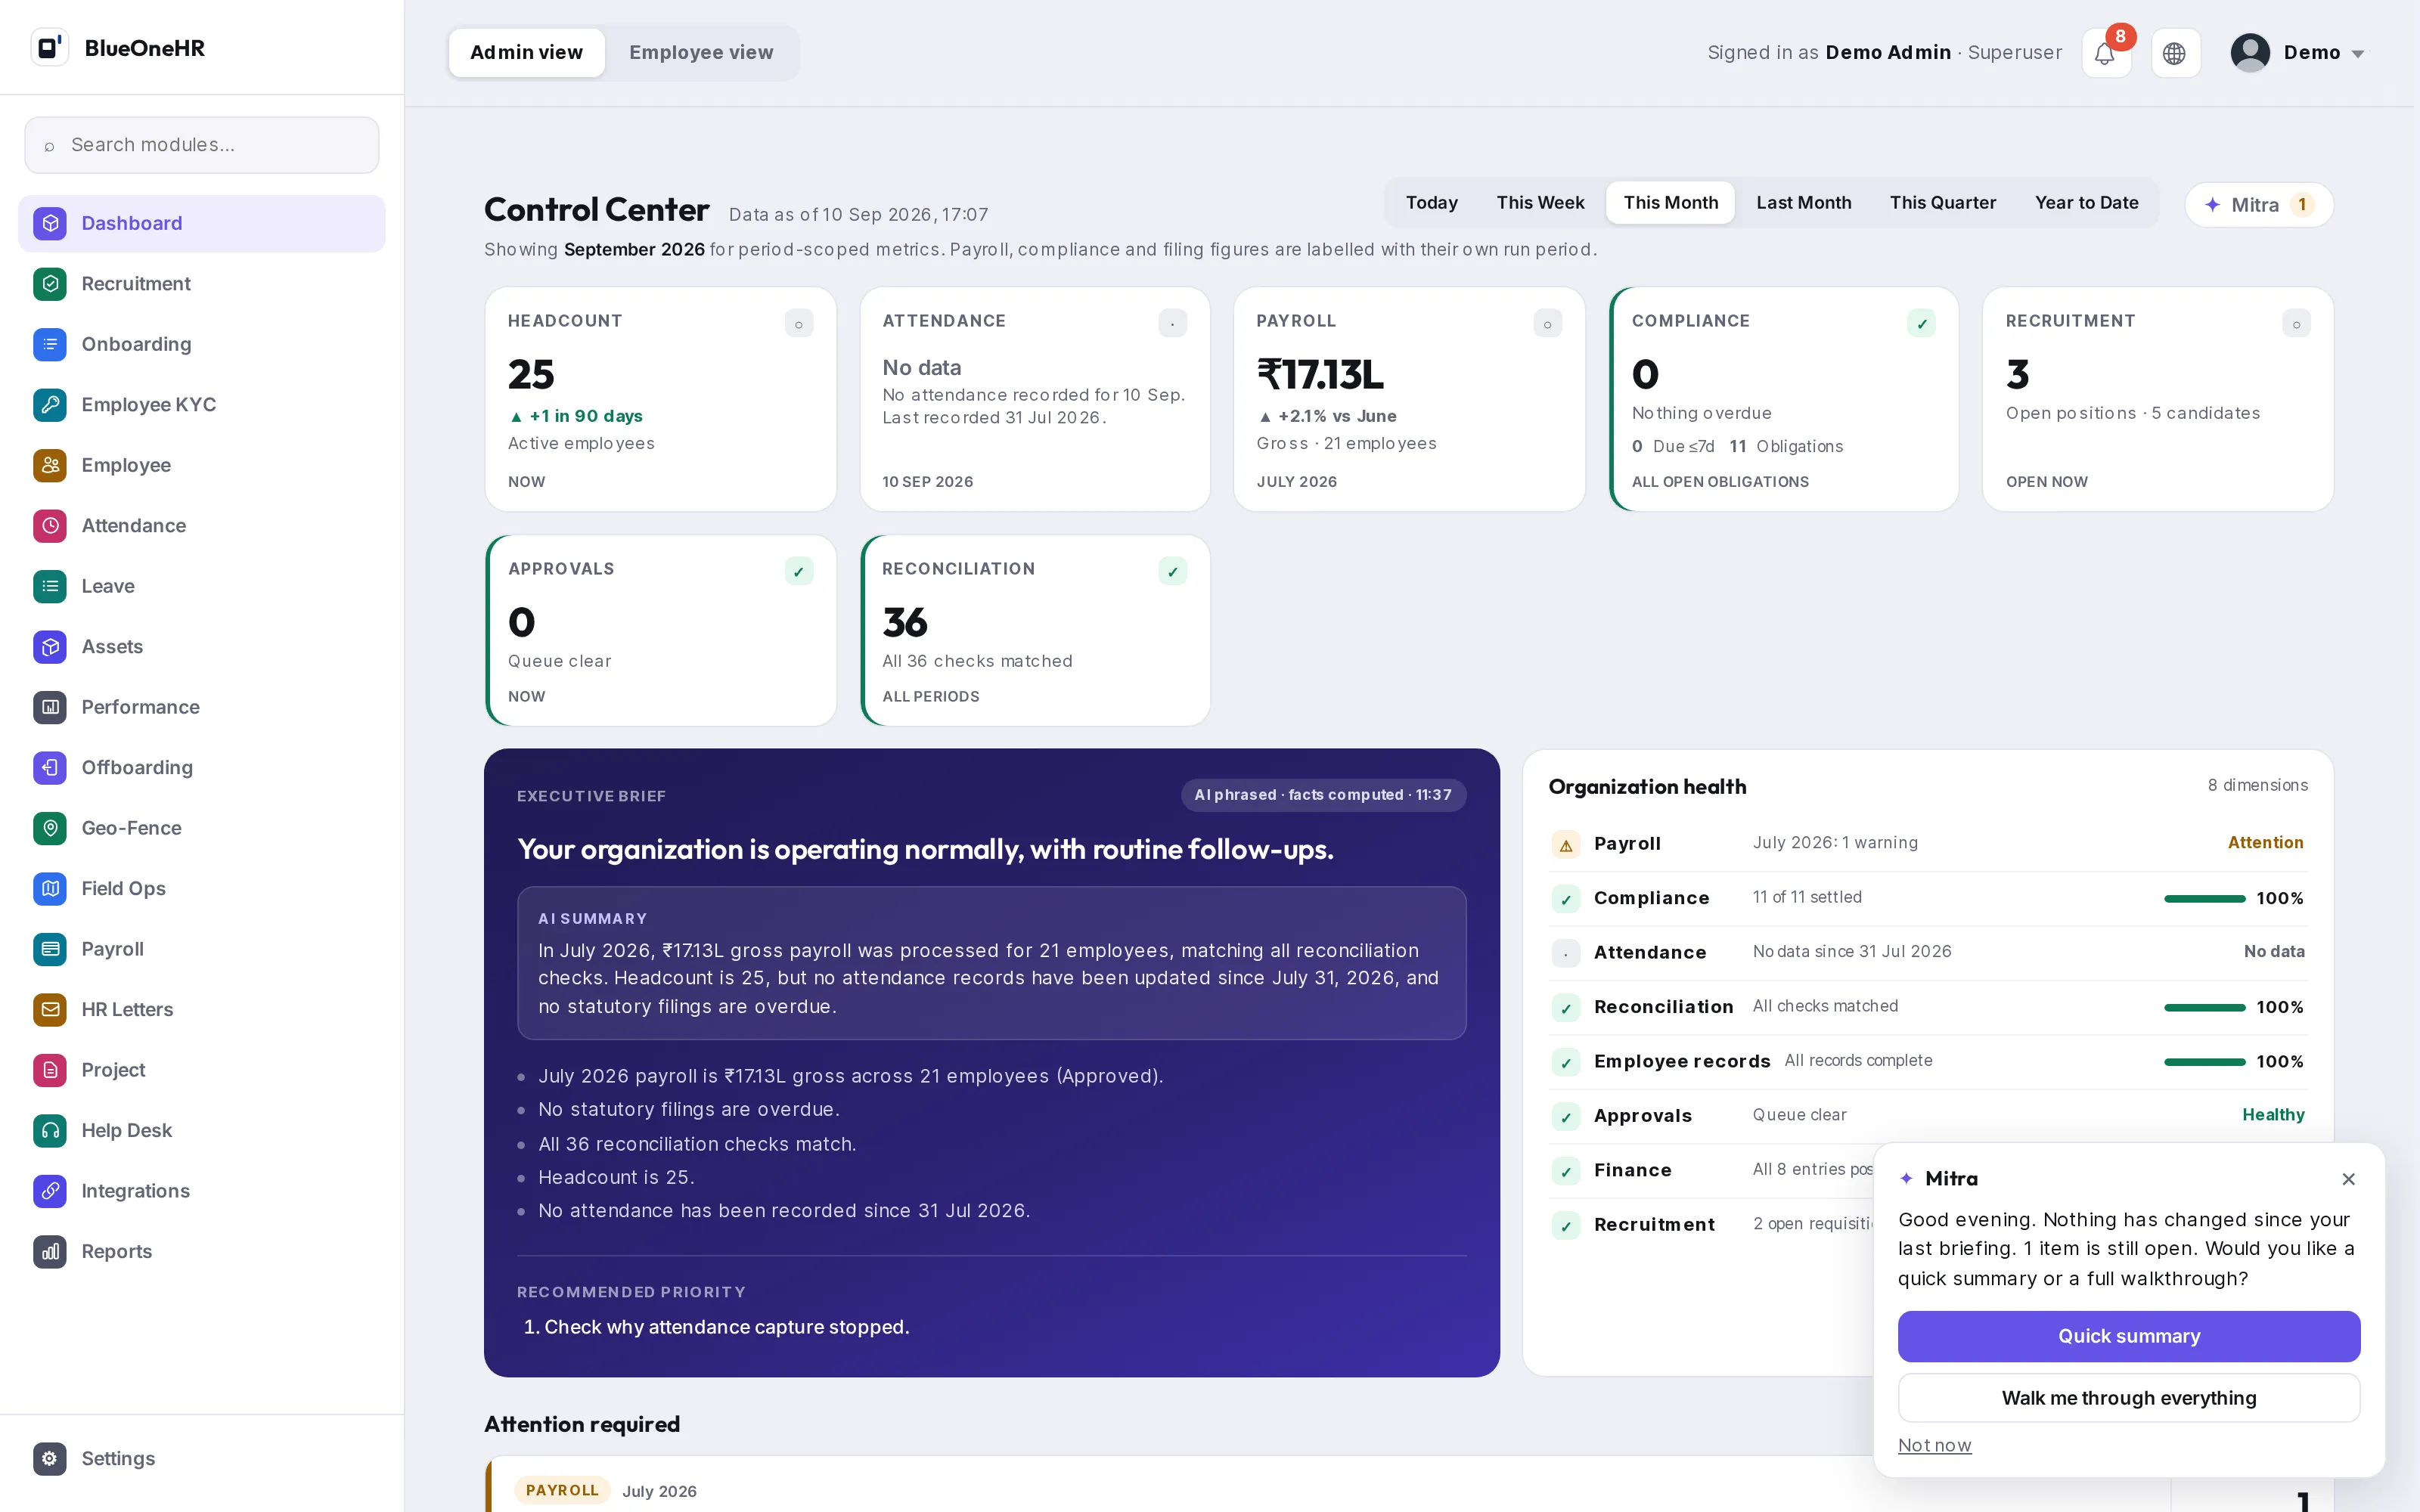Open the Performance chart icon
2420x1512 pixels.
50,707
